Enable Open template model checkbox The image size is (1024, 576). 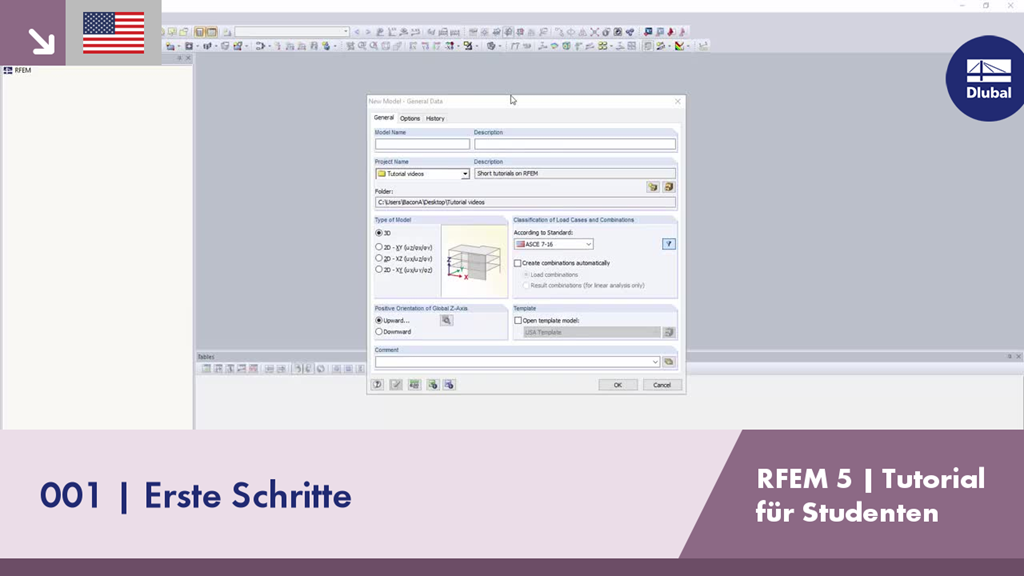tap(519, 321)
